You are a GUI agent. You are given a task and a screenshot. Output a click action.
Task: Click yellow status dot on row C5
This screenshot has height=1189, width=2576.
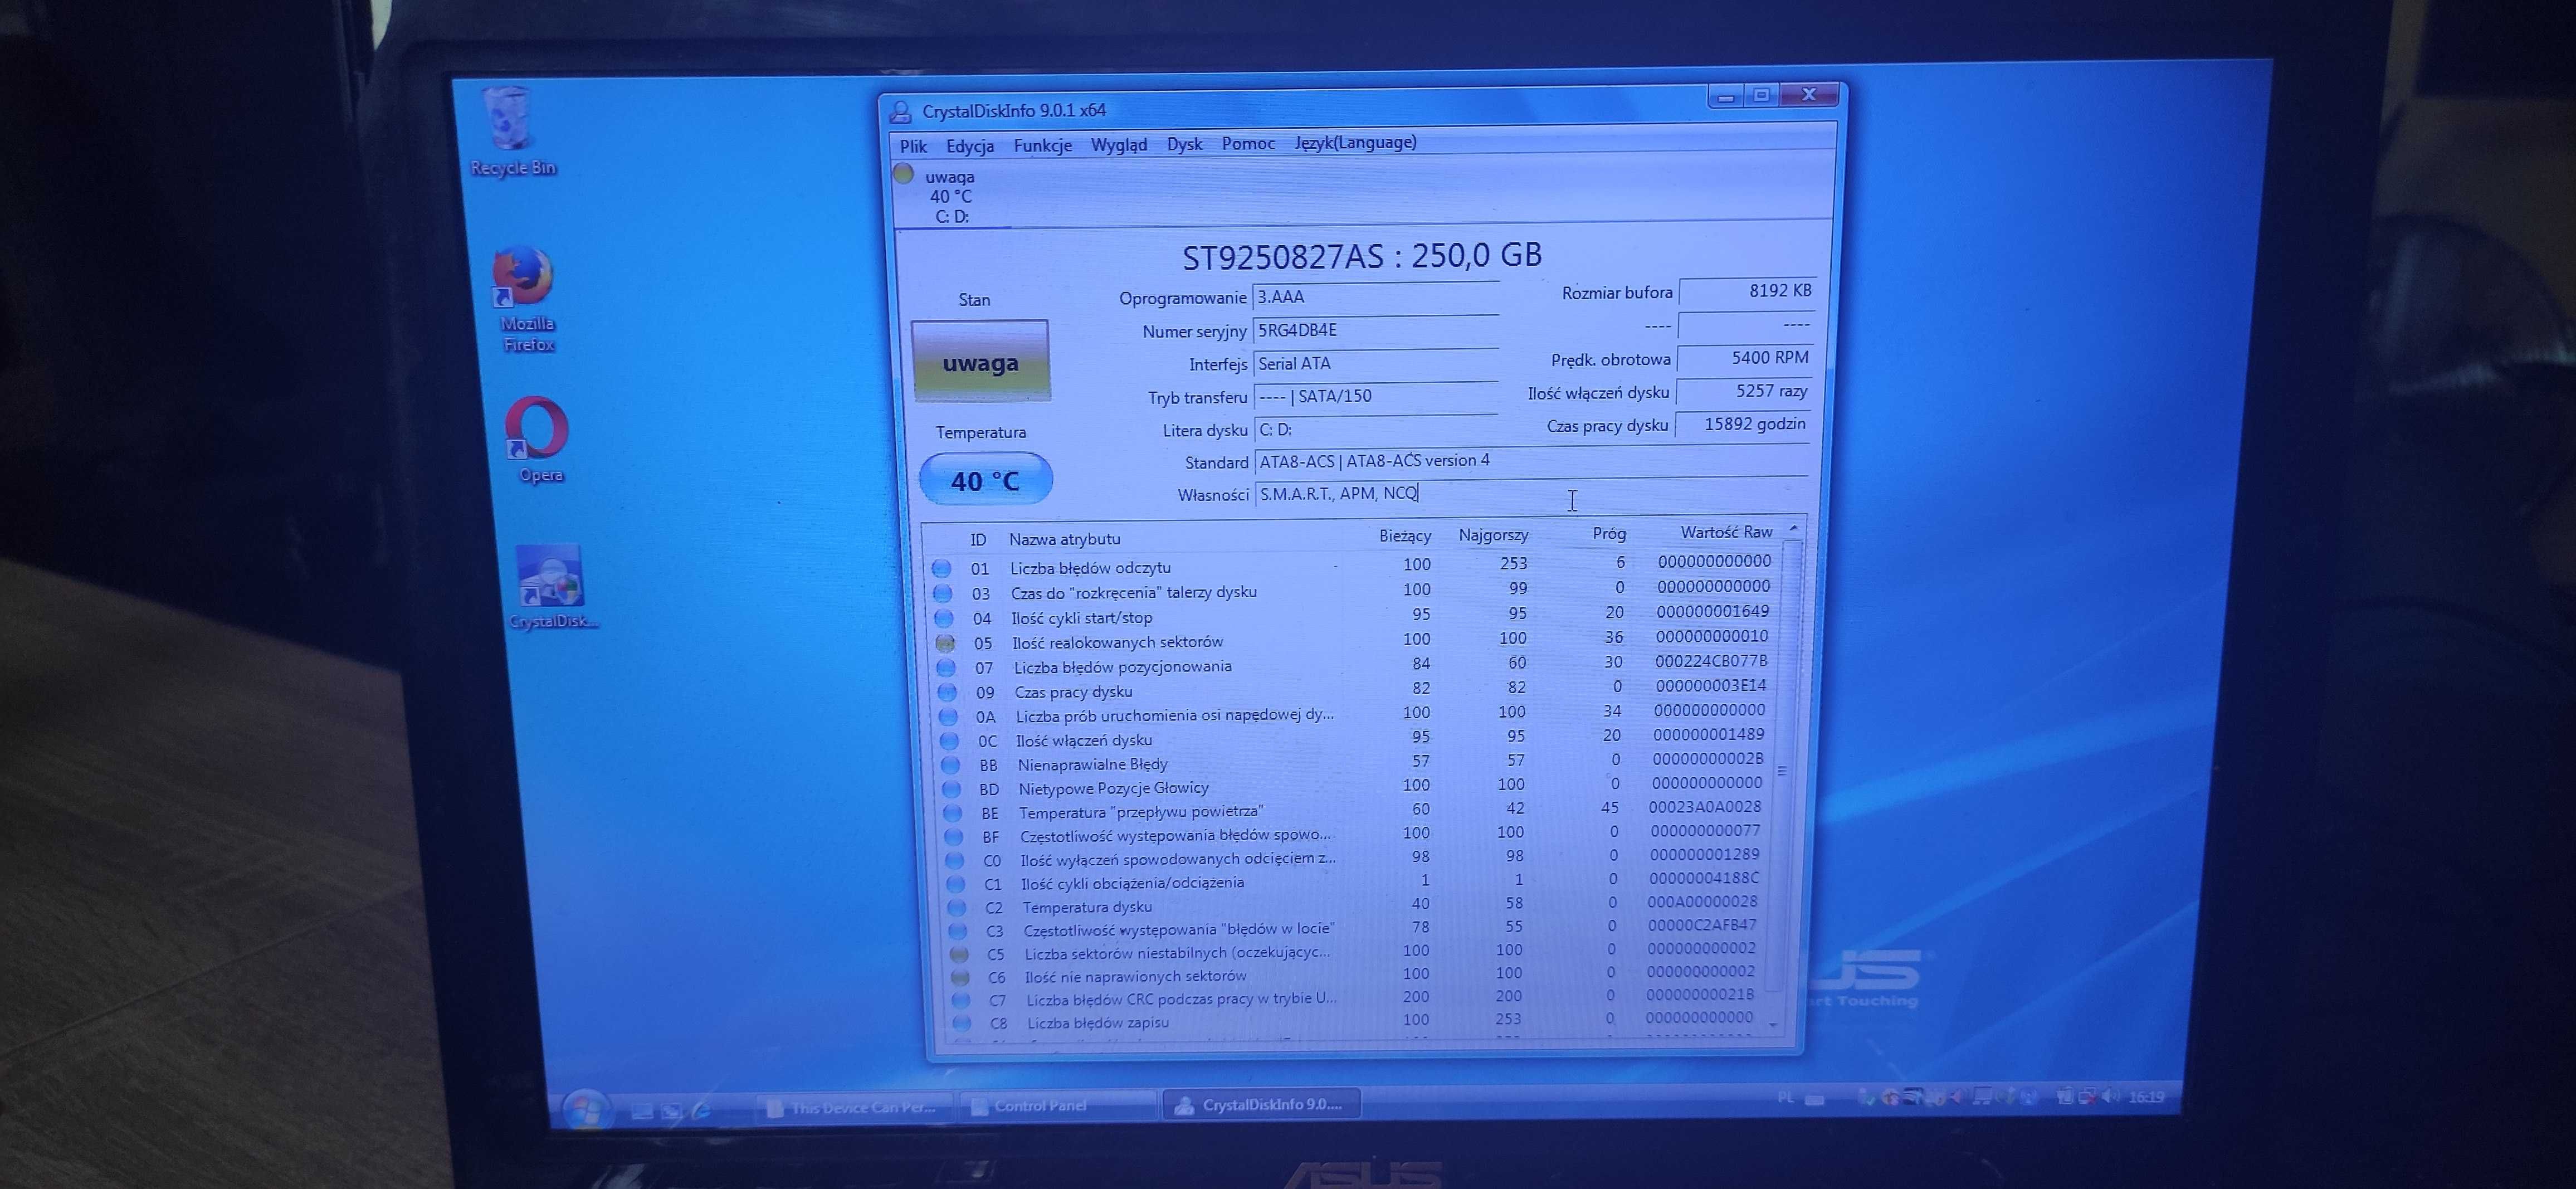tap(958, 954)
